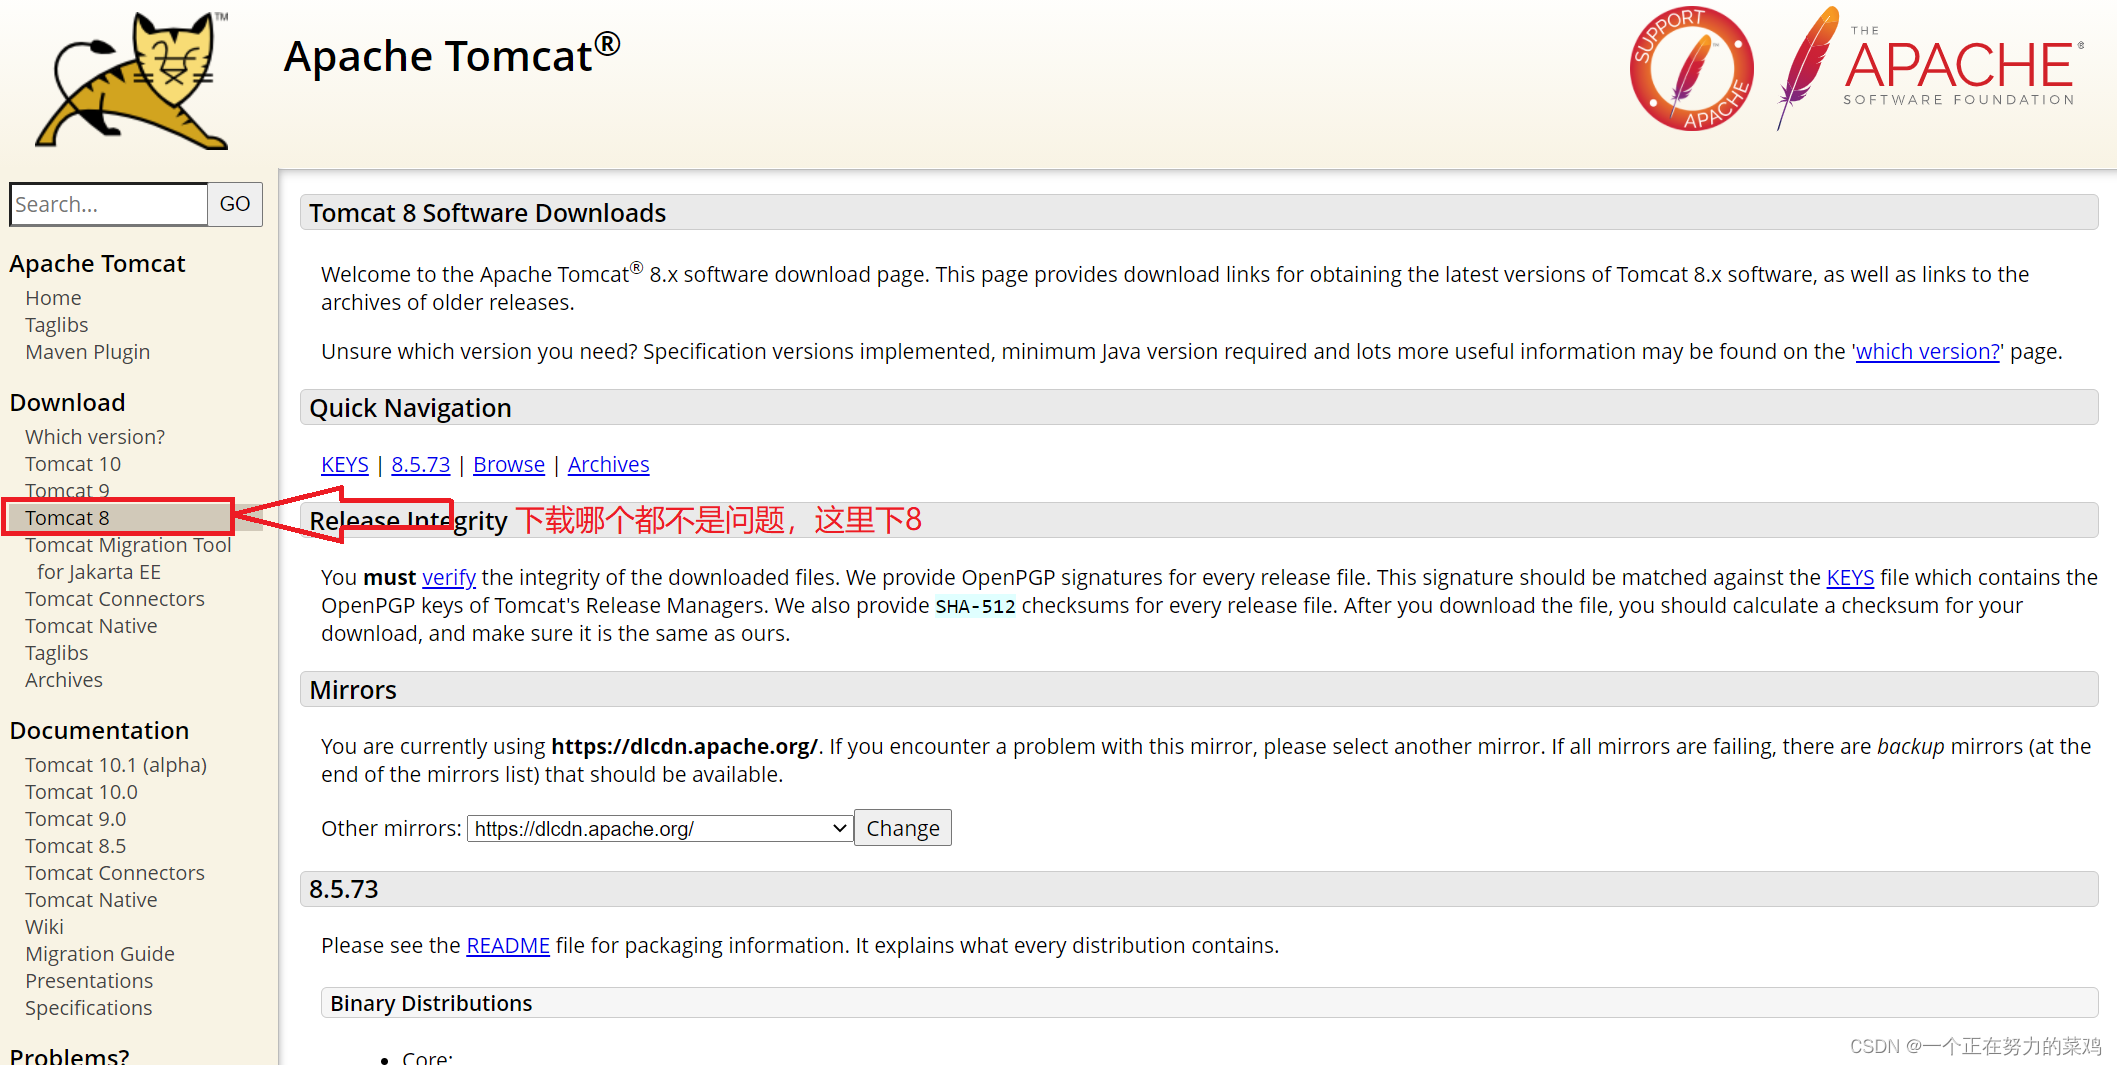Viewport: 2117px width, 1065px height.
Task: Open the Home sidebar link
Action: (x=53, y=298)
